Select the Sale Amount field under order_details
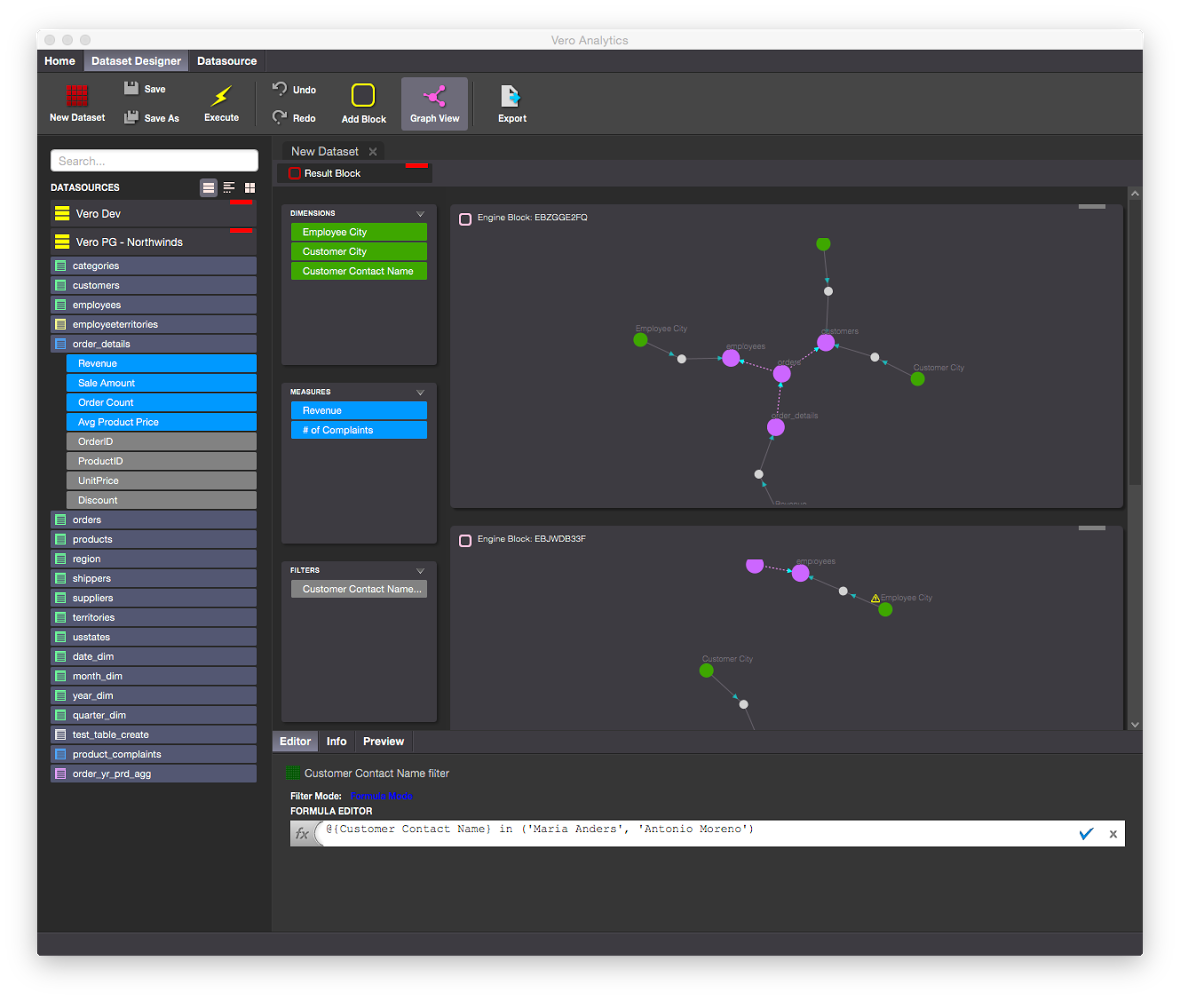 click(x=162, y=383)
